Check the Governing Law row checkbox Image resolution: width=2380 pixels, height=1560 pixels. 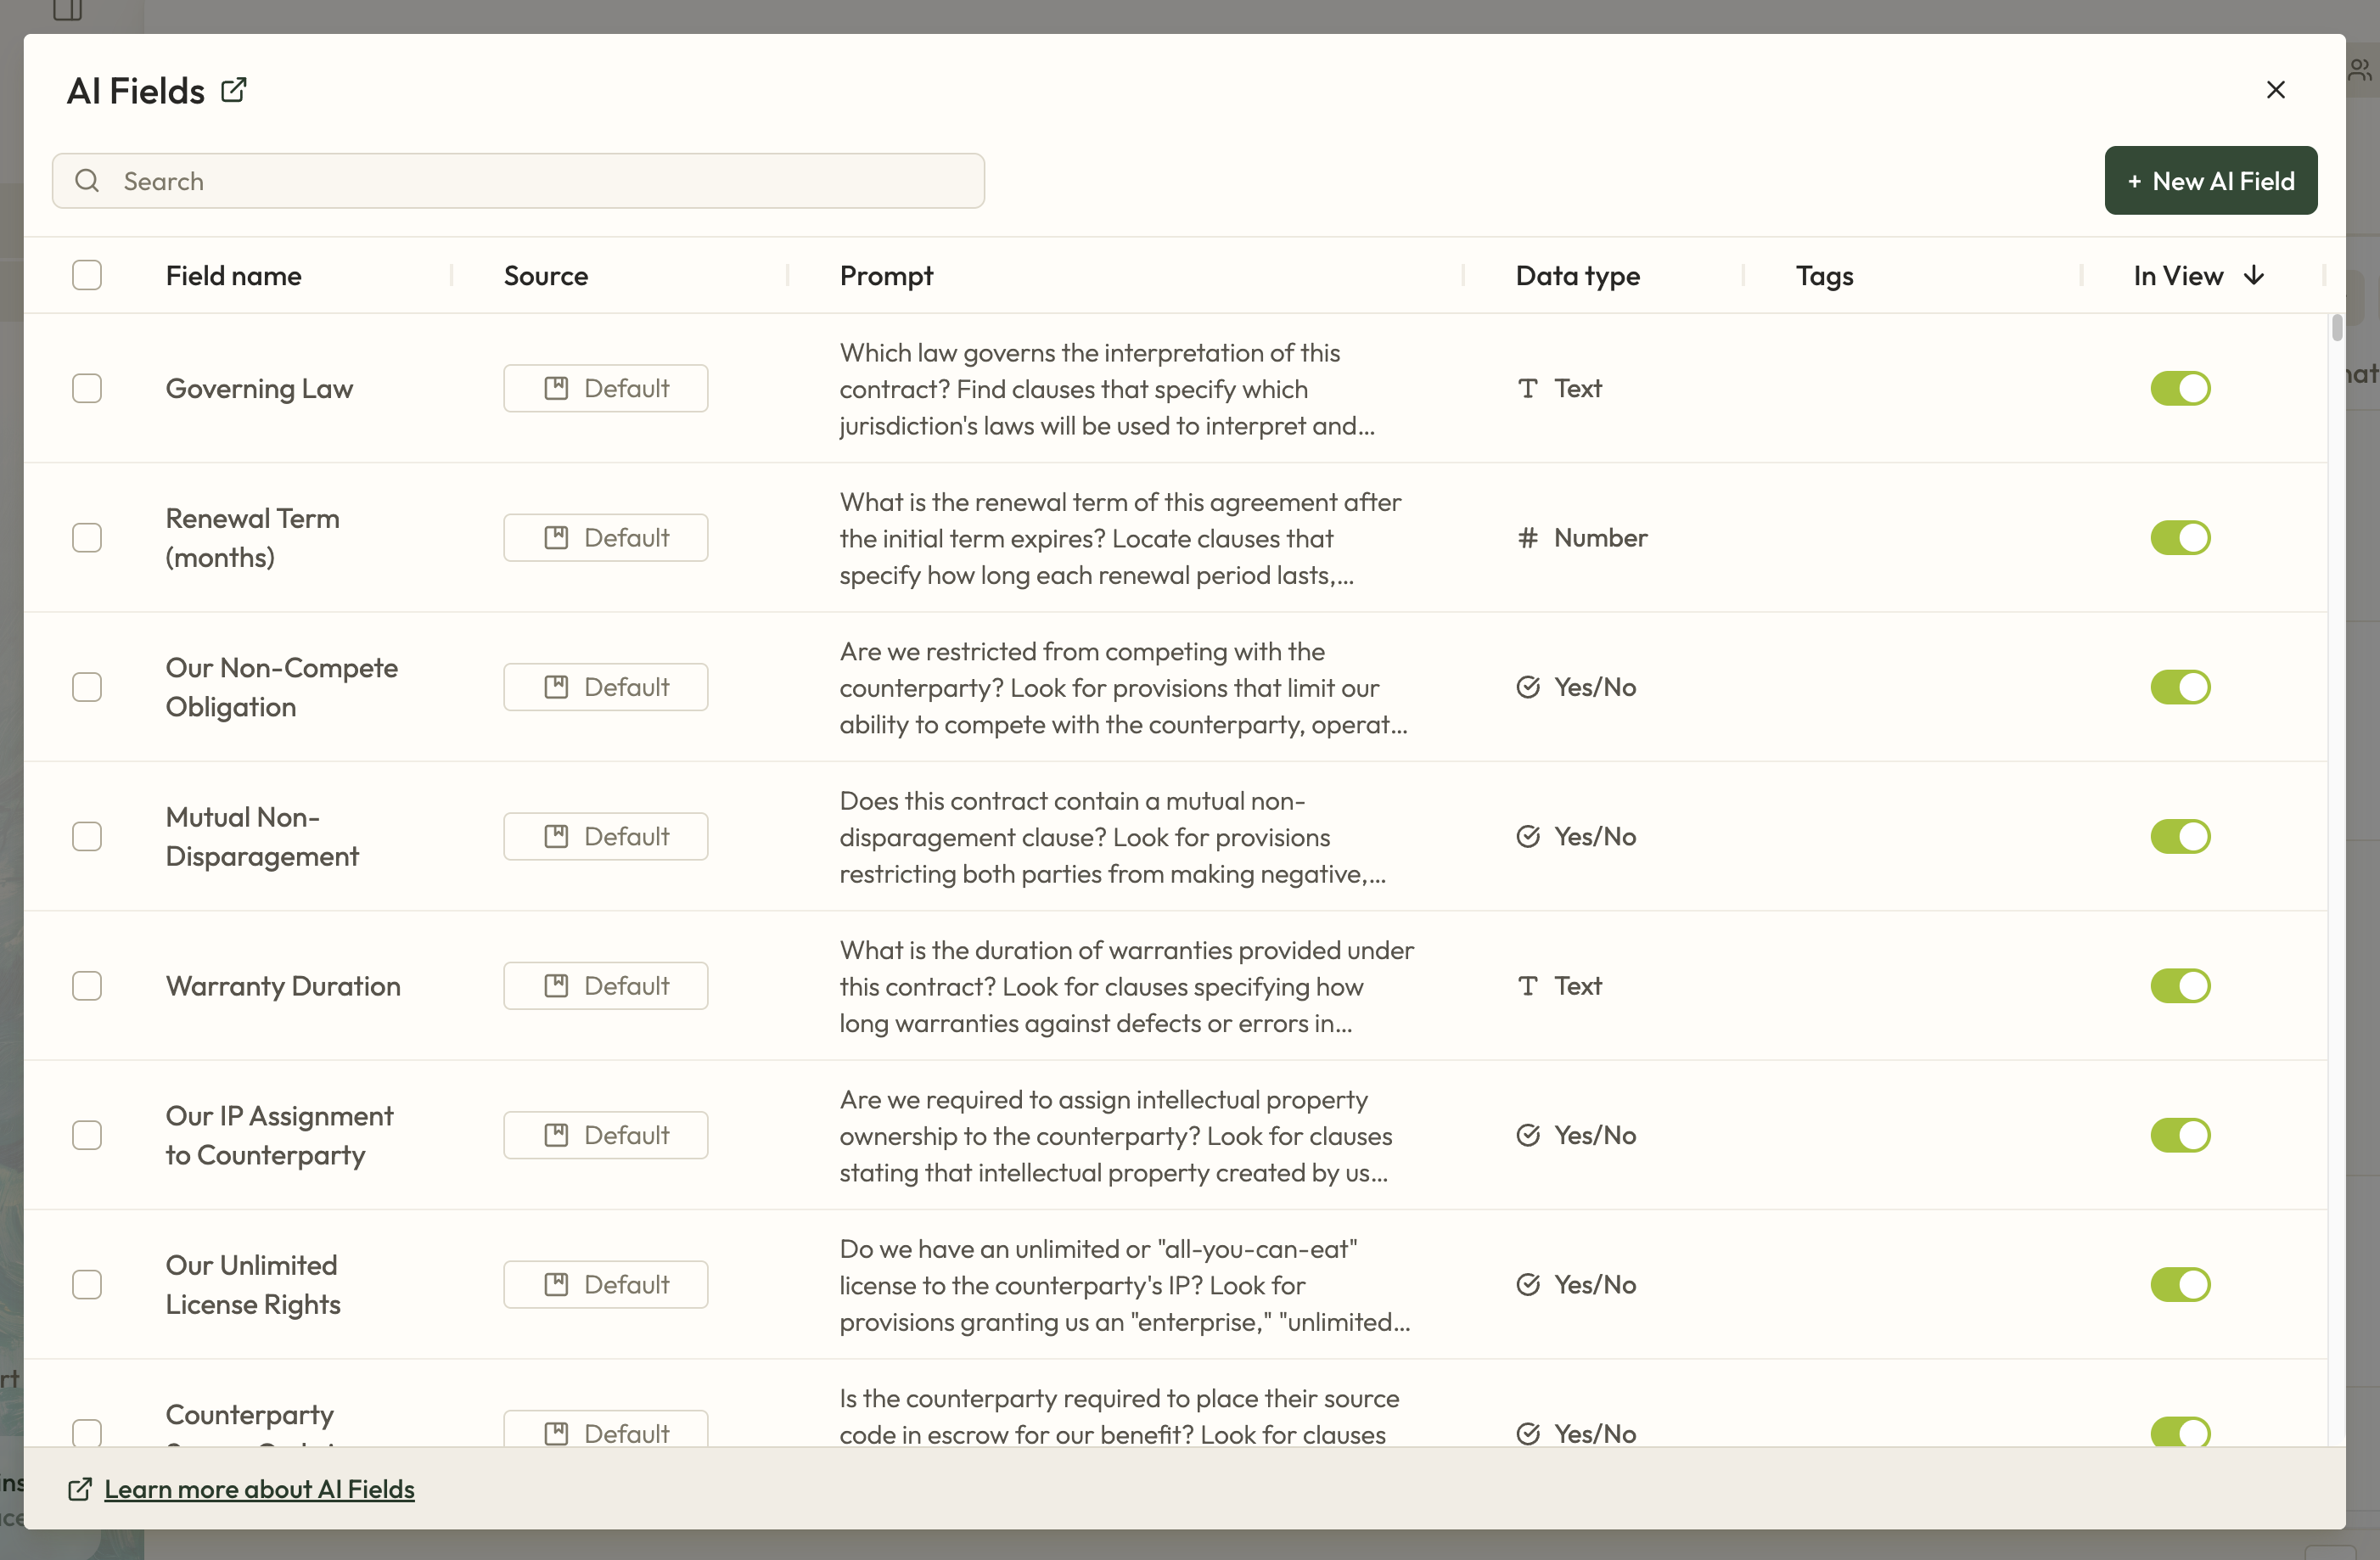point(87,388)
